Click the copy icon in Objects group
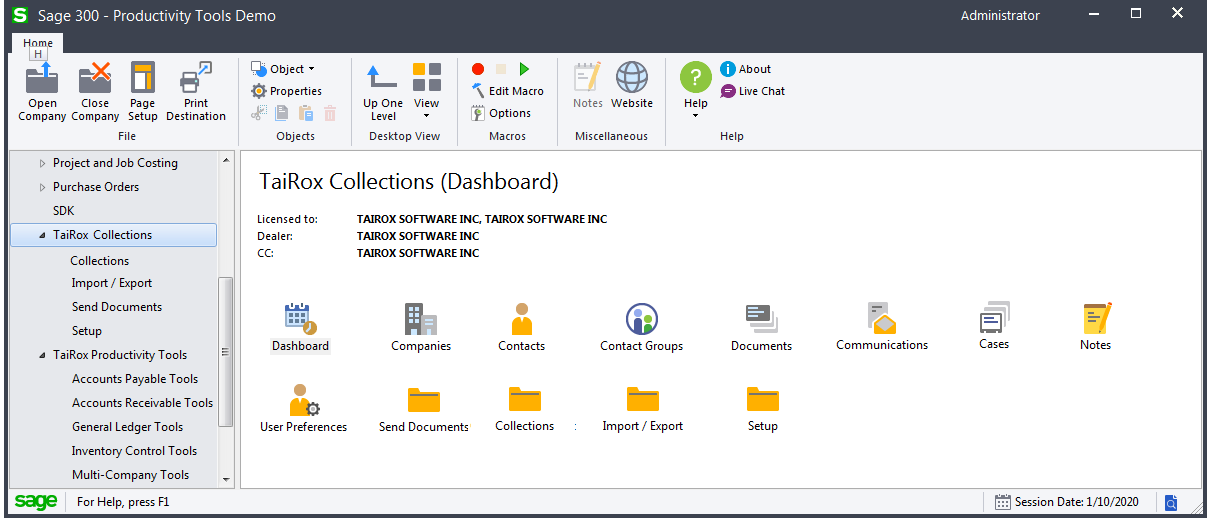Image resolution: width=1211 pixels, height=522 pixels. point(283,113)
